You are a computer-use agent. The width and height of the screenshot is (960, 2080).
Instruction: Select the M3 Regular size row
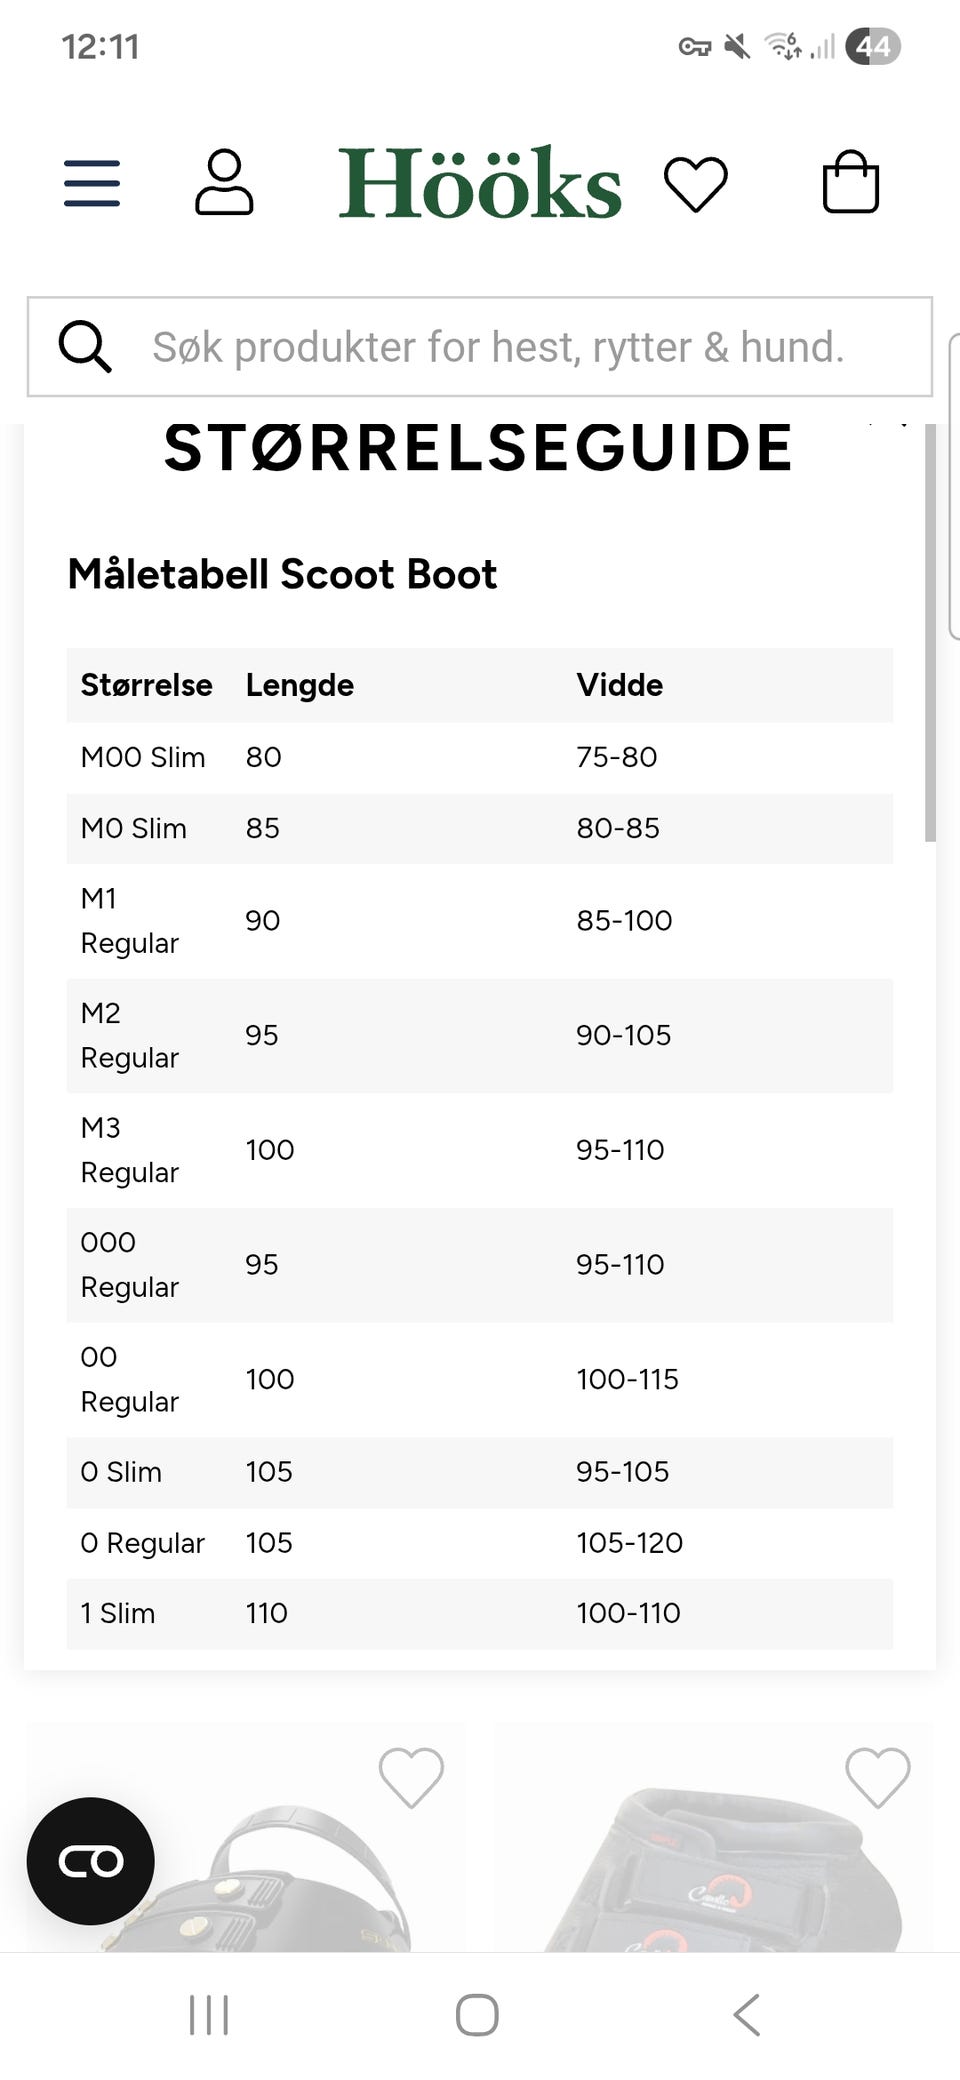[480, 1150]
